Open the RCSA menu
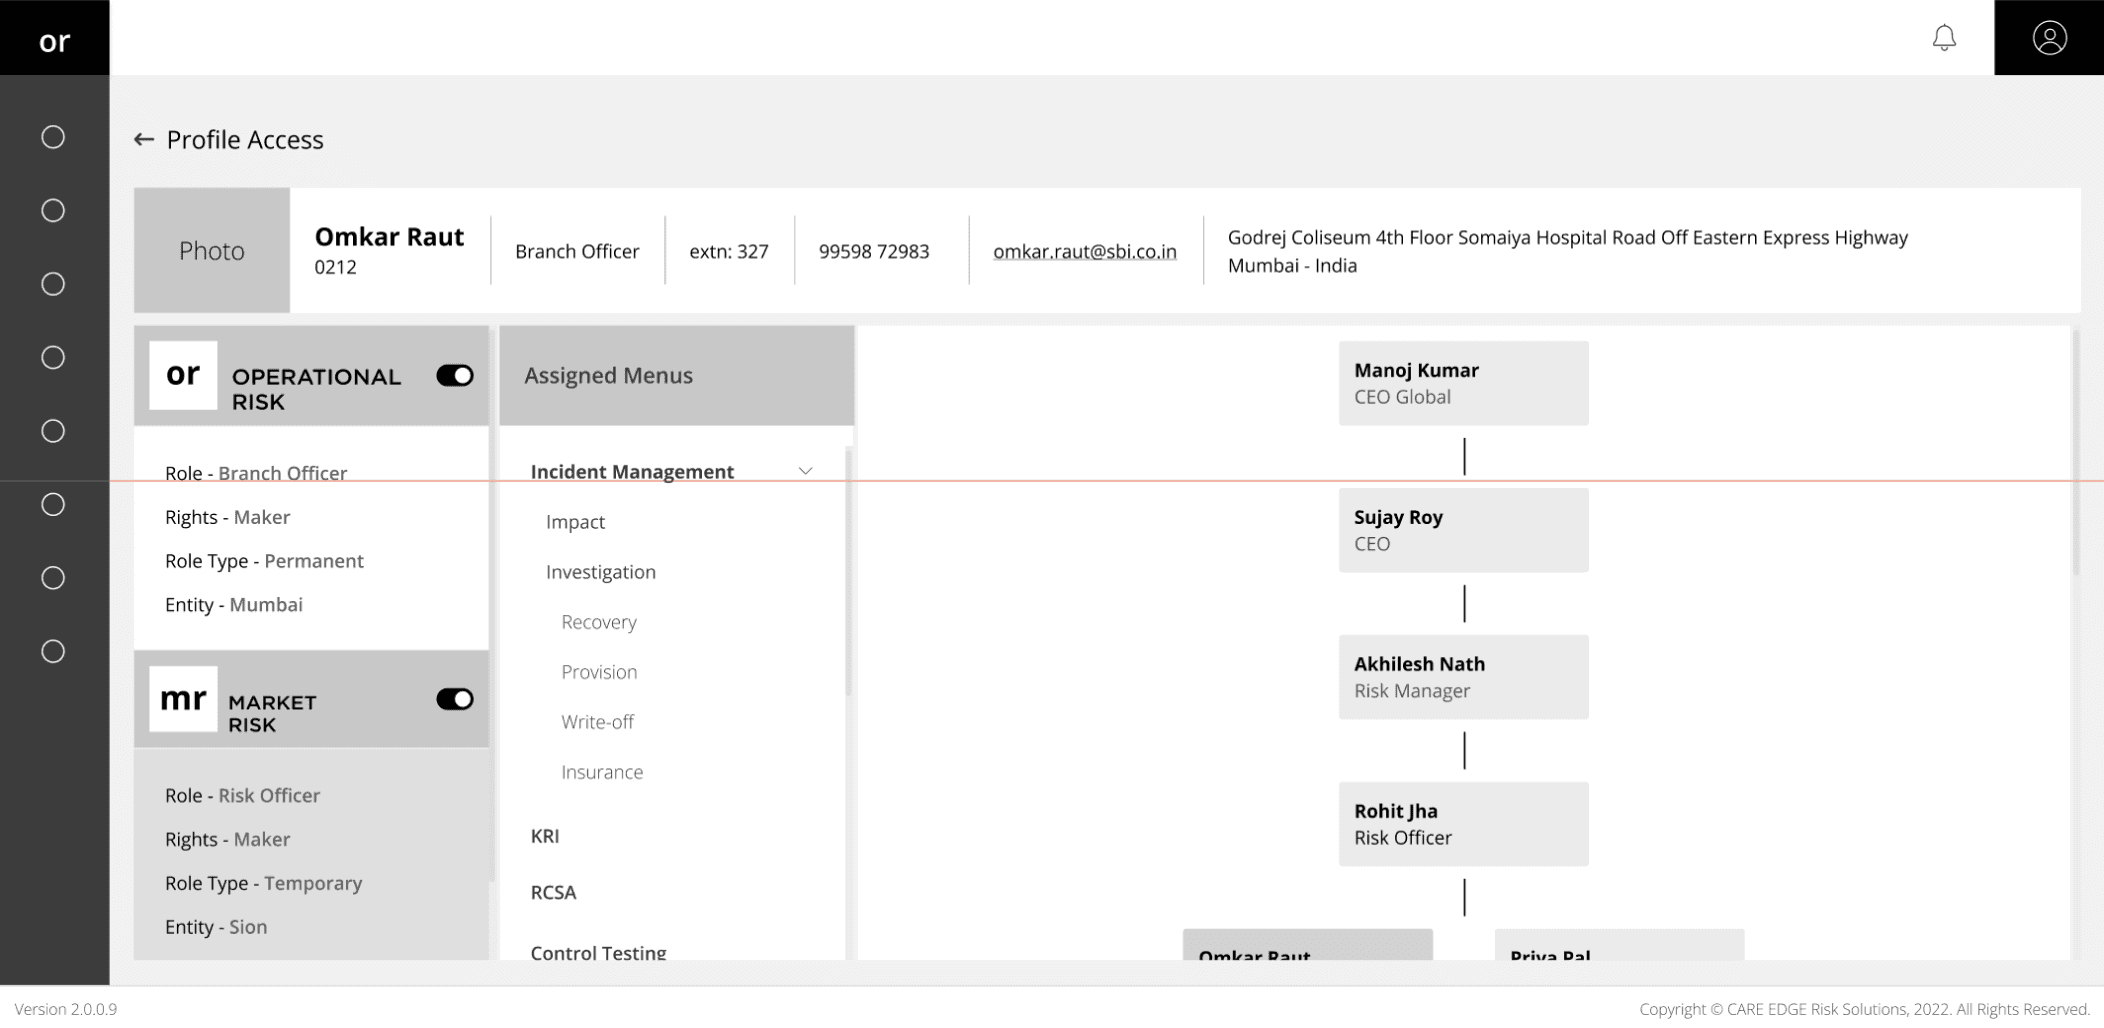 click(x=553, y=892)
